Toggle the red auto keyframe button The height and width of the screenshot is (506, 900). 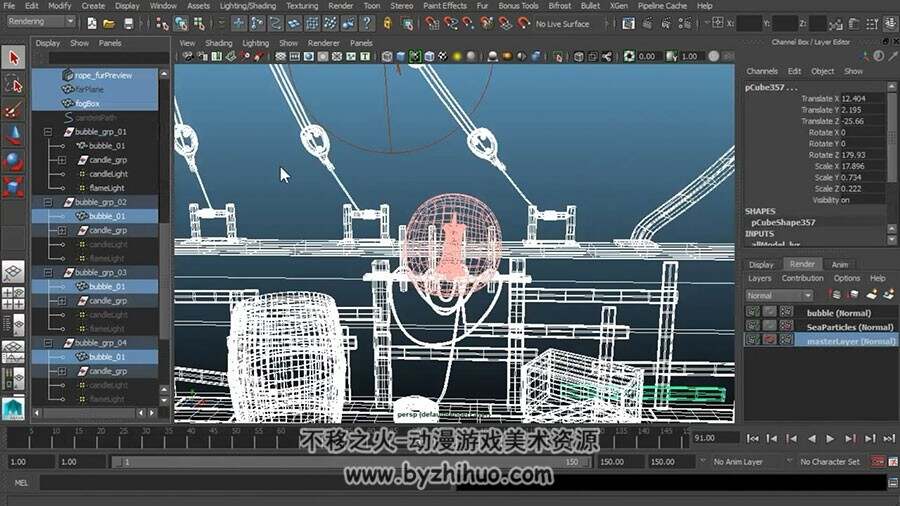click(878, 461)
